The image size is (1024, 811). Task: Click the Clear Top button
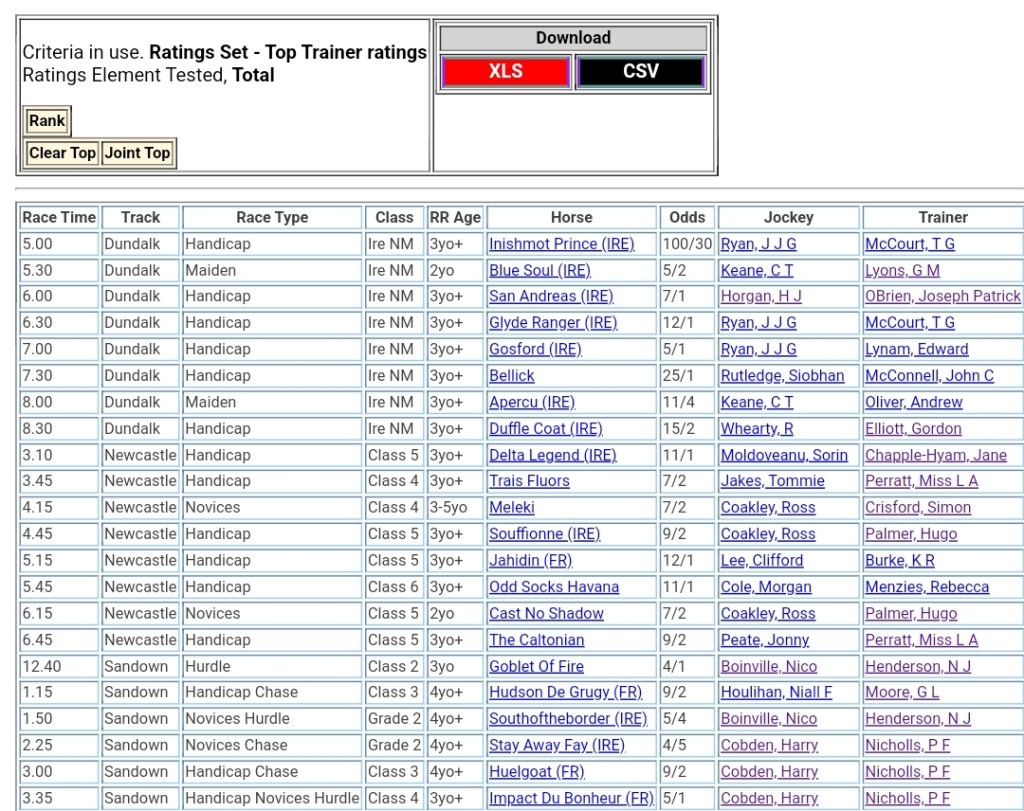(62, 153)
